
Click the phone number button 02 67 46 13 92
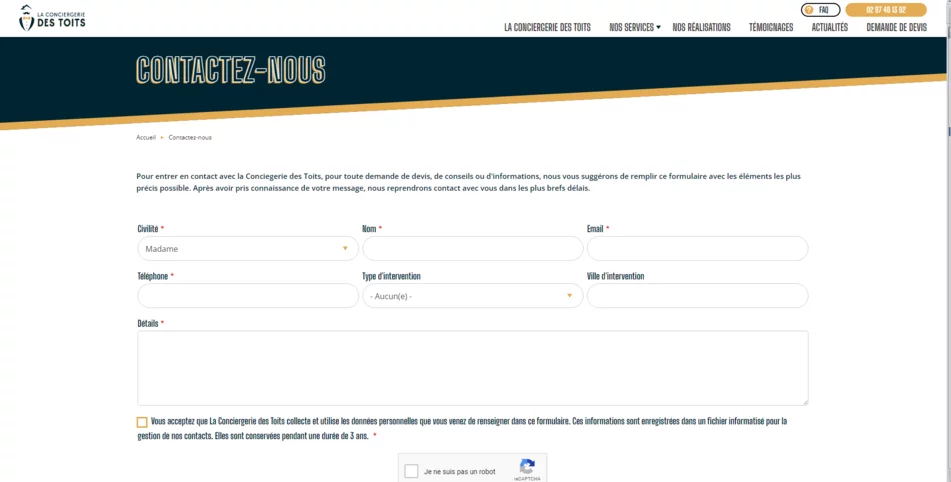(885, 10)
